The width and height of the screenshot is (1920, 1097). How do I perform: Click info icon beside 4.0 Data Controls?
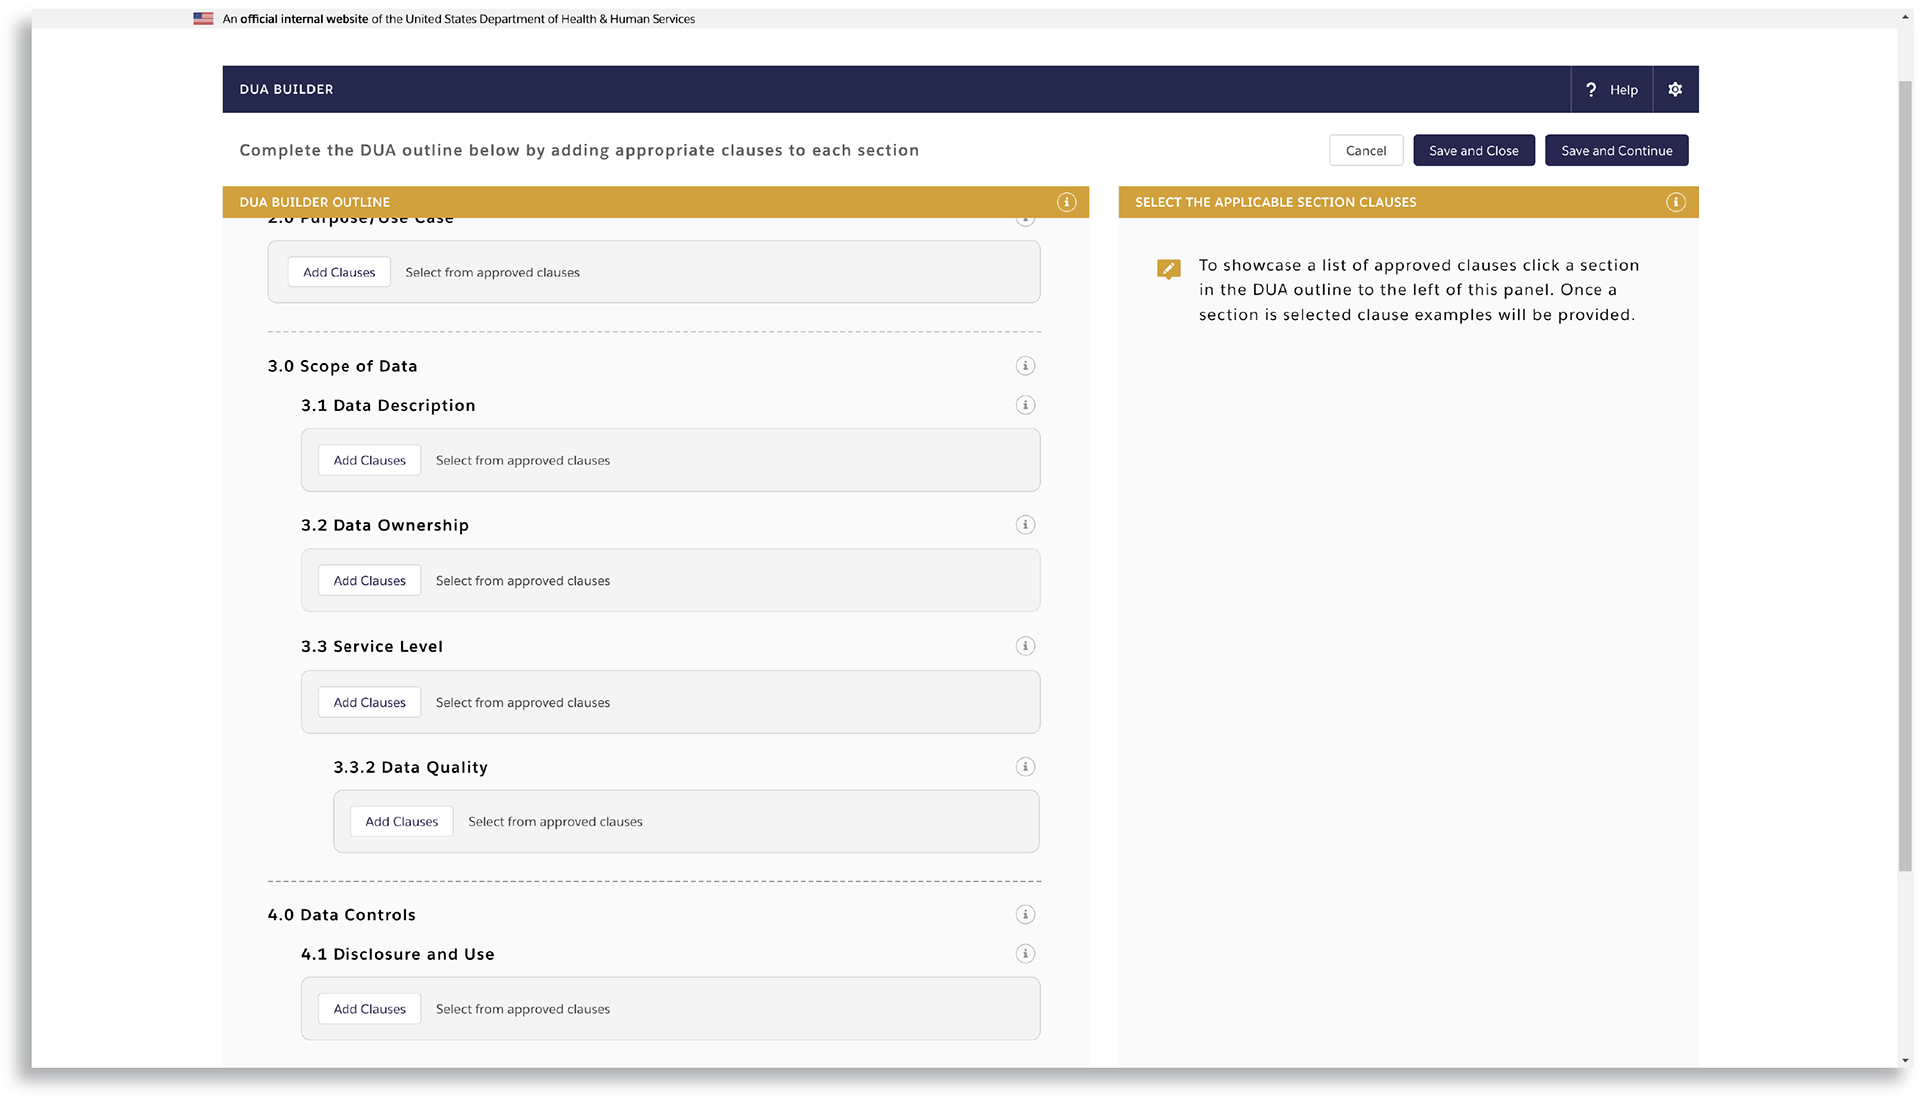click(x=1025, y=915)
